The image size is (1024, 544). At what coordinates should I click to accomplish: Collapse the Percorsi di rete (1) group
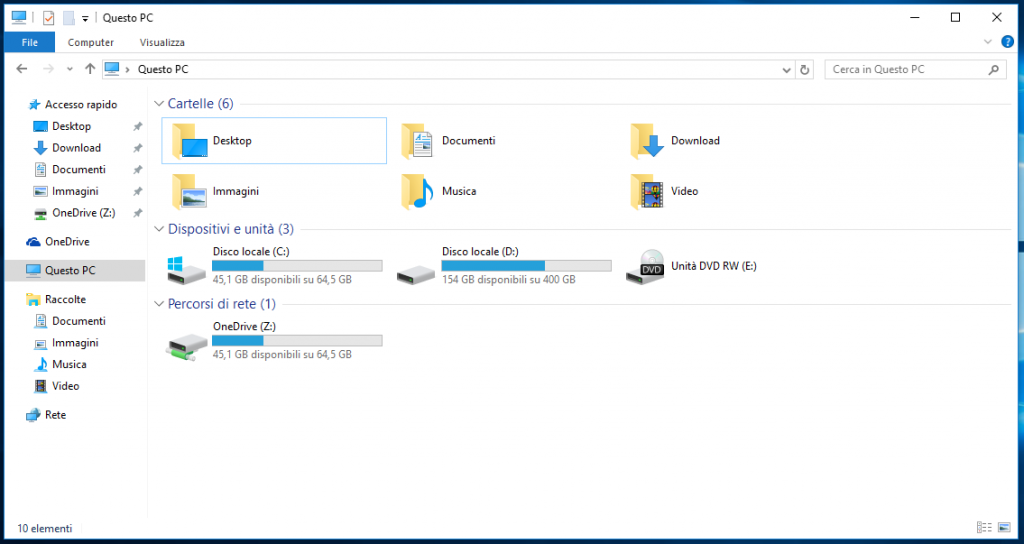(x=159, y=304)
